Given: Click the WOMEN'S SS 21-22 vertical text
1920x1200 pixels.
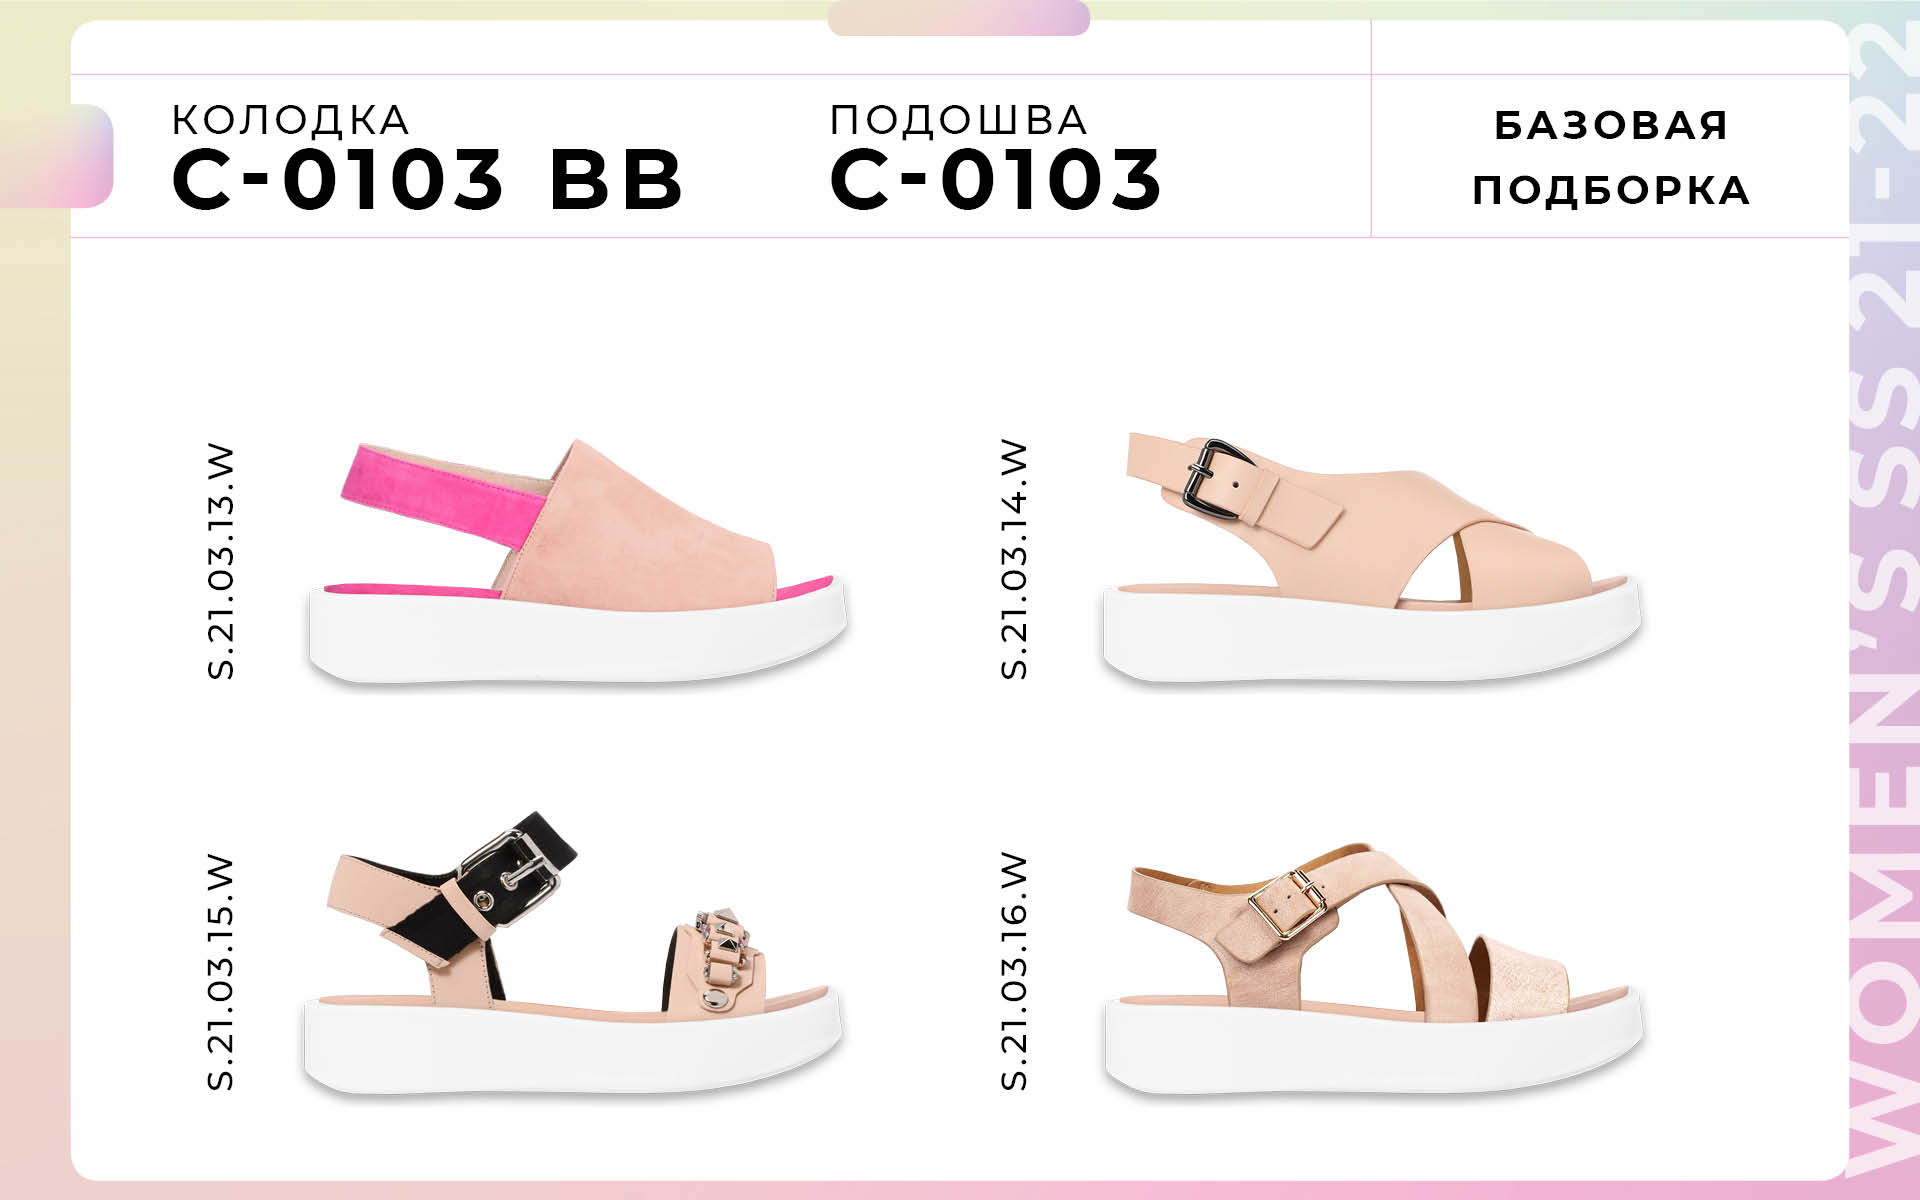Looking at the screenshot, I should pyautogui.click(x=1884, y=600).
